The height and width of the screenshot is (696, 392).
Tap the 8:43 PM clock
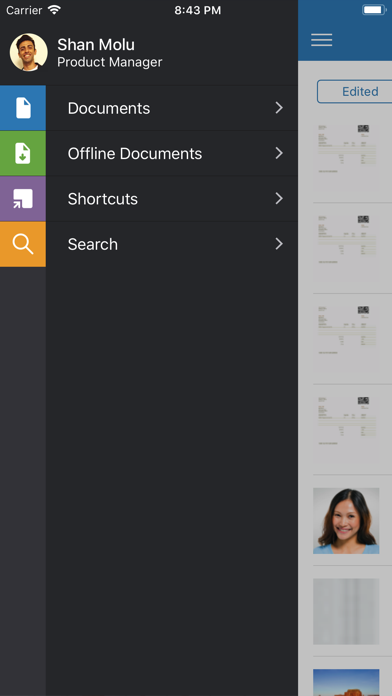click(197, 11)
